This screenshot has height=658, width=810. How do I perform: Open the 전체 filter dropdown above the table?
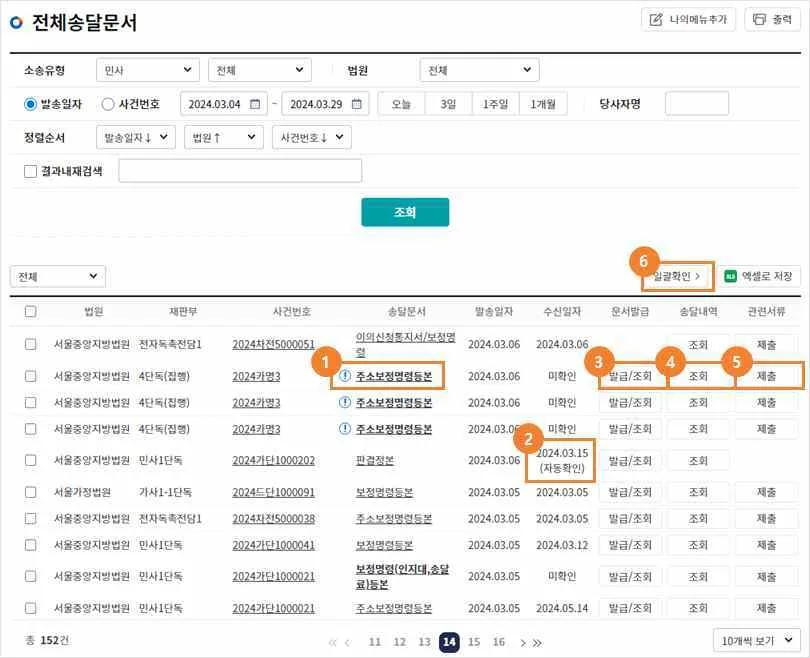[58, 276]
